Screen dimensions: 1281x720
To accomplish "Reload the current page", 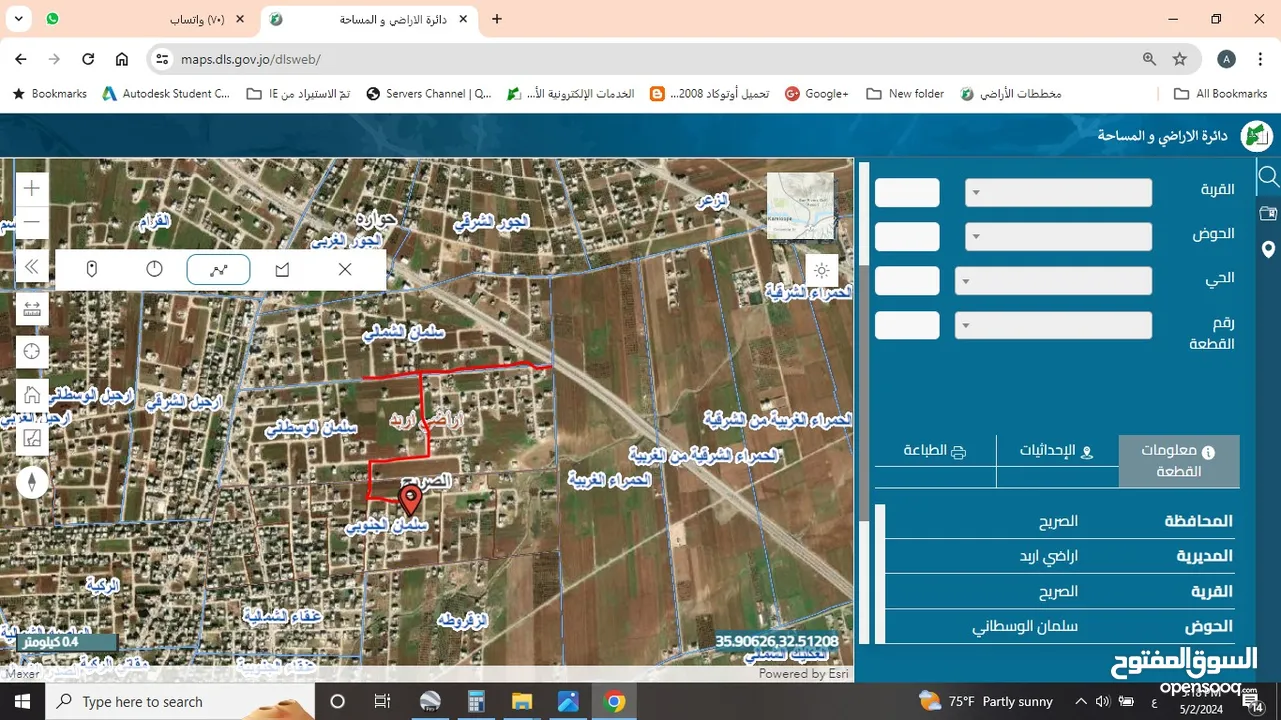I will [x=88, y=59].
